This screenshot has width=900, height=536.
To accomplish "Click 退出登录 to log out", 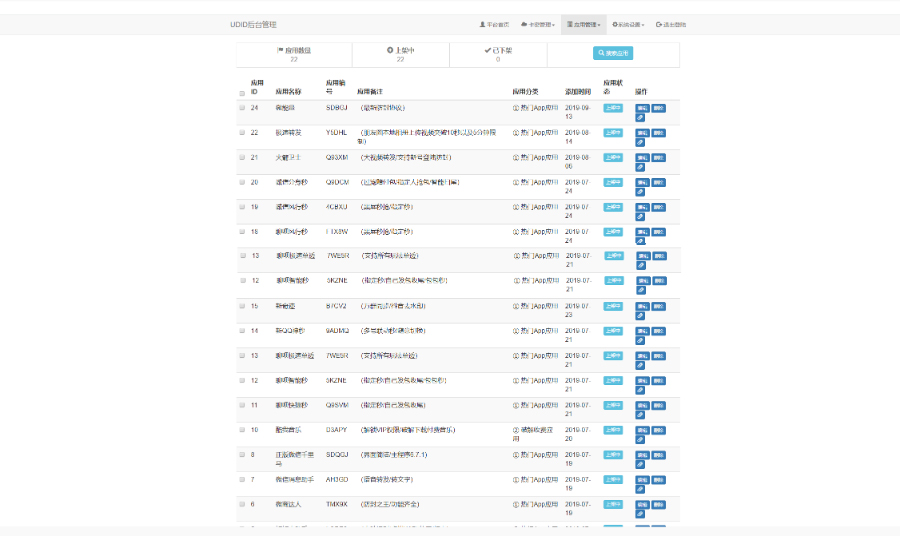I will click(671, 24).
